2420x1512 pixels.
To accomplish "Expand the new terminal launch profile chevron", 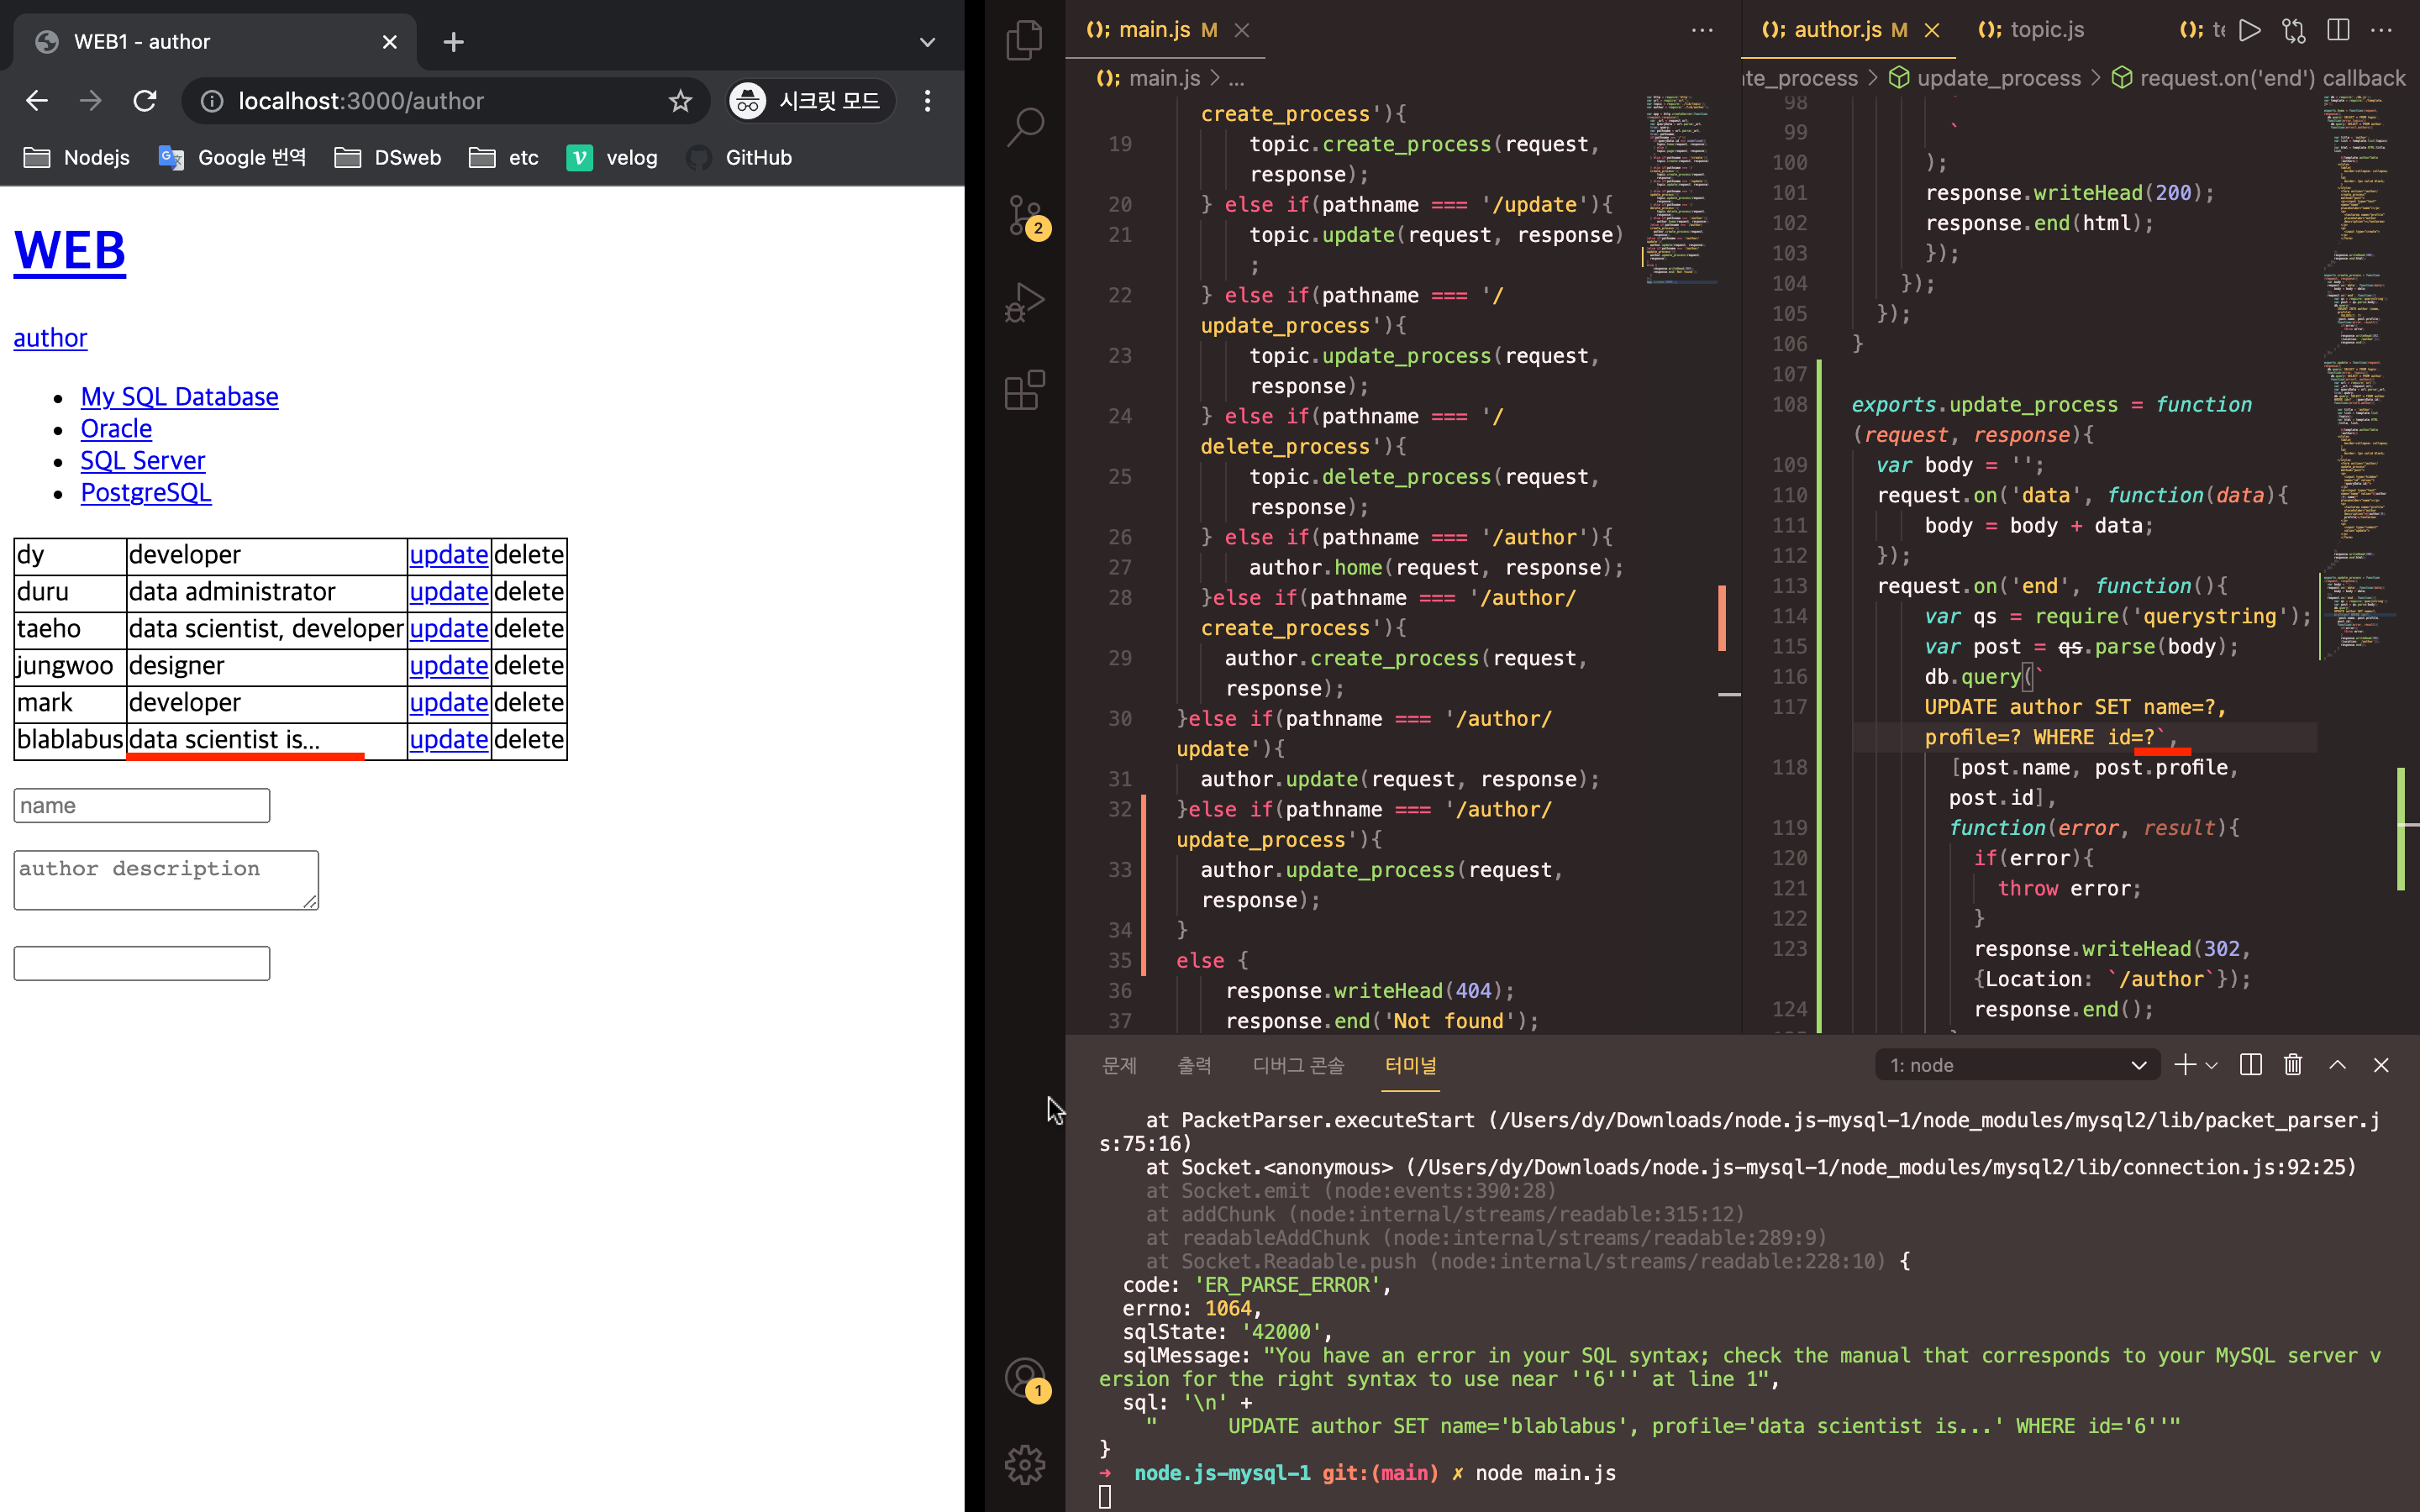I will point(2212,1065).
